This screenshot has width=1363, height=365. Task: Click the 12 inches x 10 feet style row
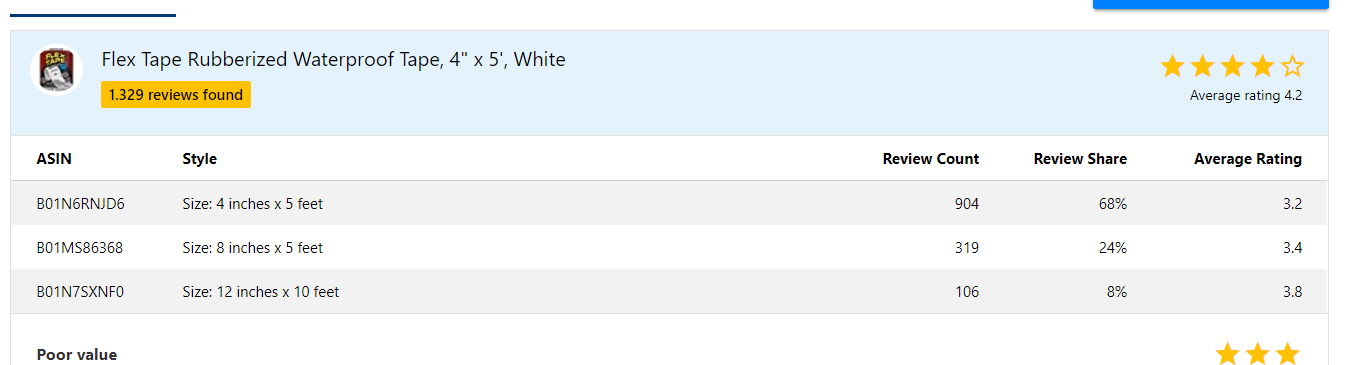669,292
